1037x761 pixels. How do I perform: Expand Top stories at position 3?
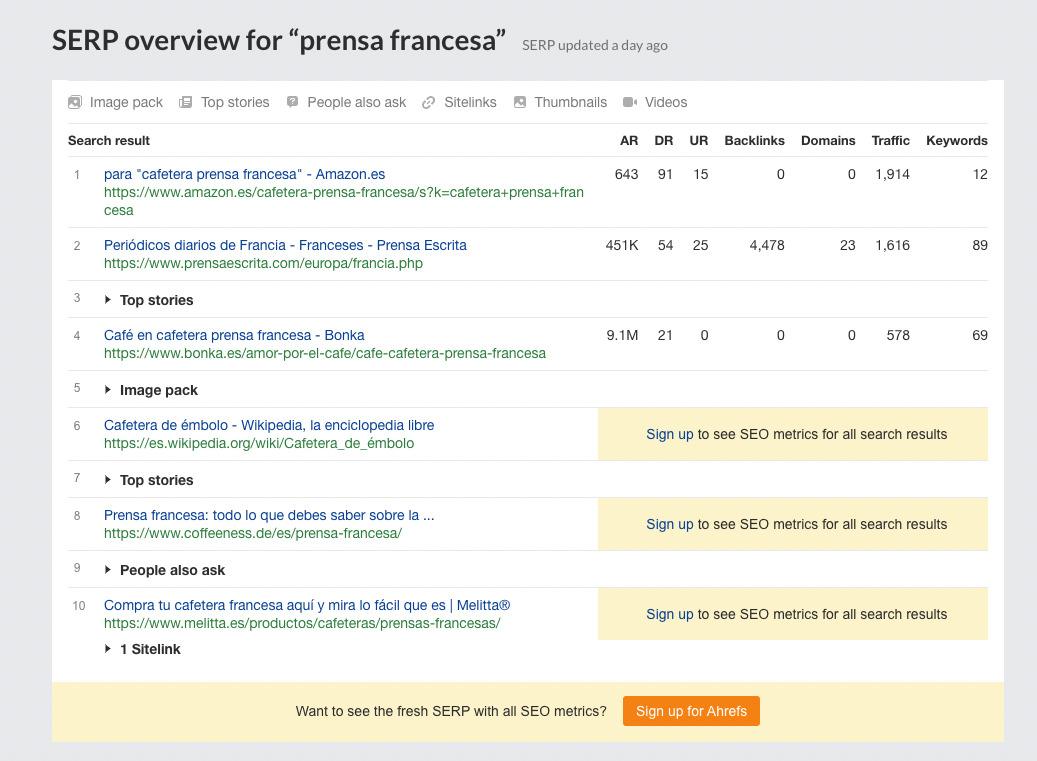click(108, 300)
